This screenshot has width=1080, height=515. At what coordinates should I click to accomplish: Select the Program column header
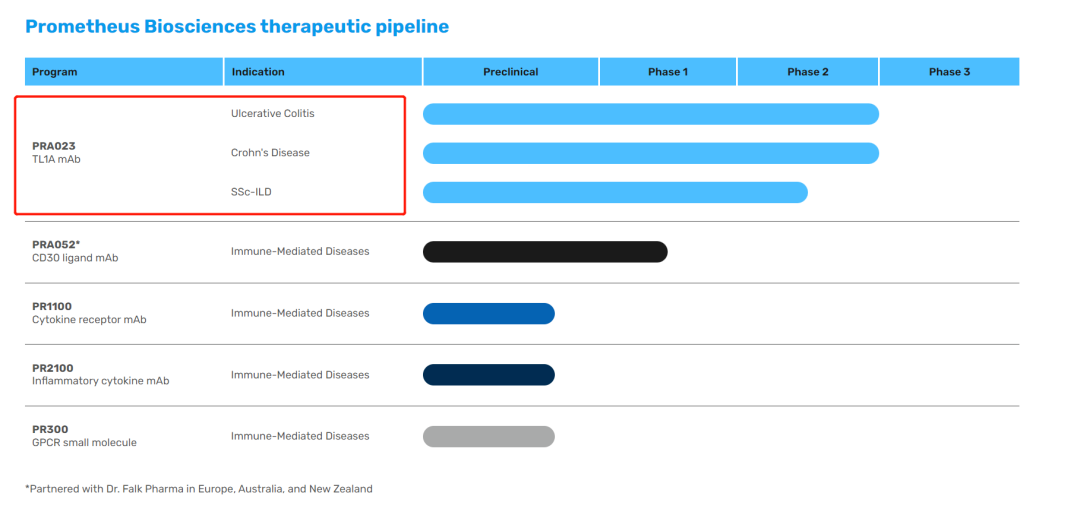click(55, 72)
